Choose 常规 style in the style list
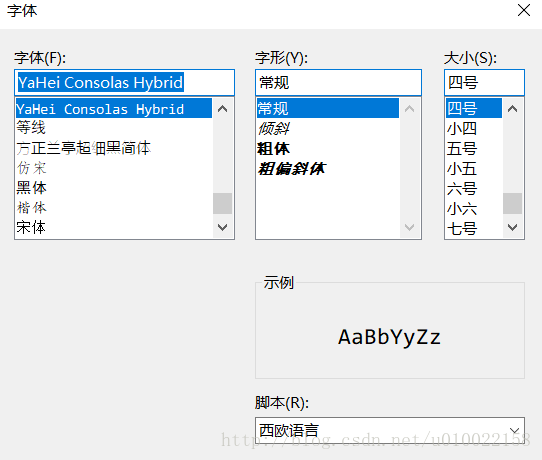542x460 pixels. tap(328, 109)
